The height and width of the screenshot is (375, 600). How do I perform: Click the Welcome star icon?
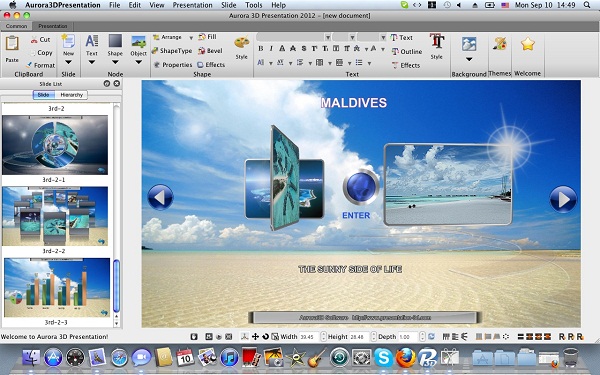[527, 44]
